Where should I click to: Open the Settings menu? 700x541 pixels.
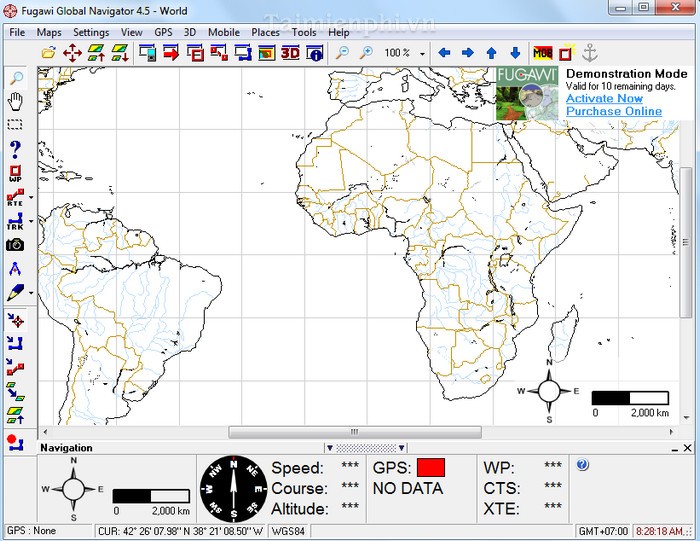91,32
